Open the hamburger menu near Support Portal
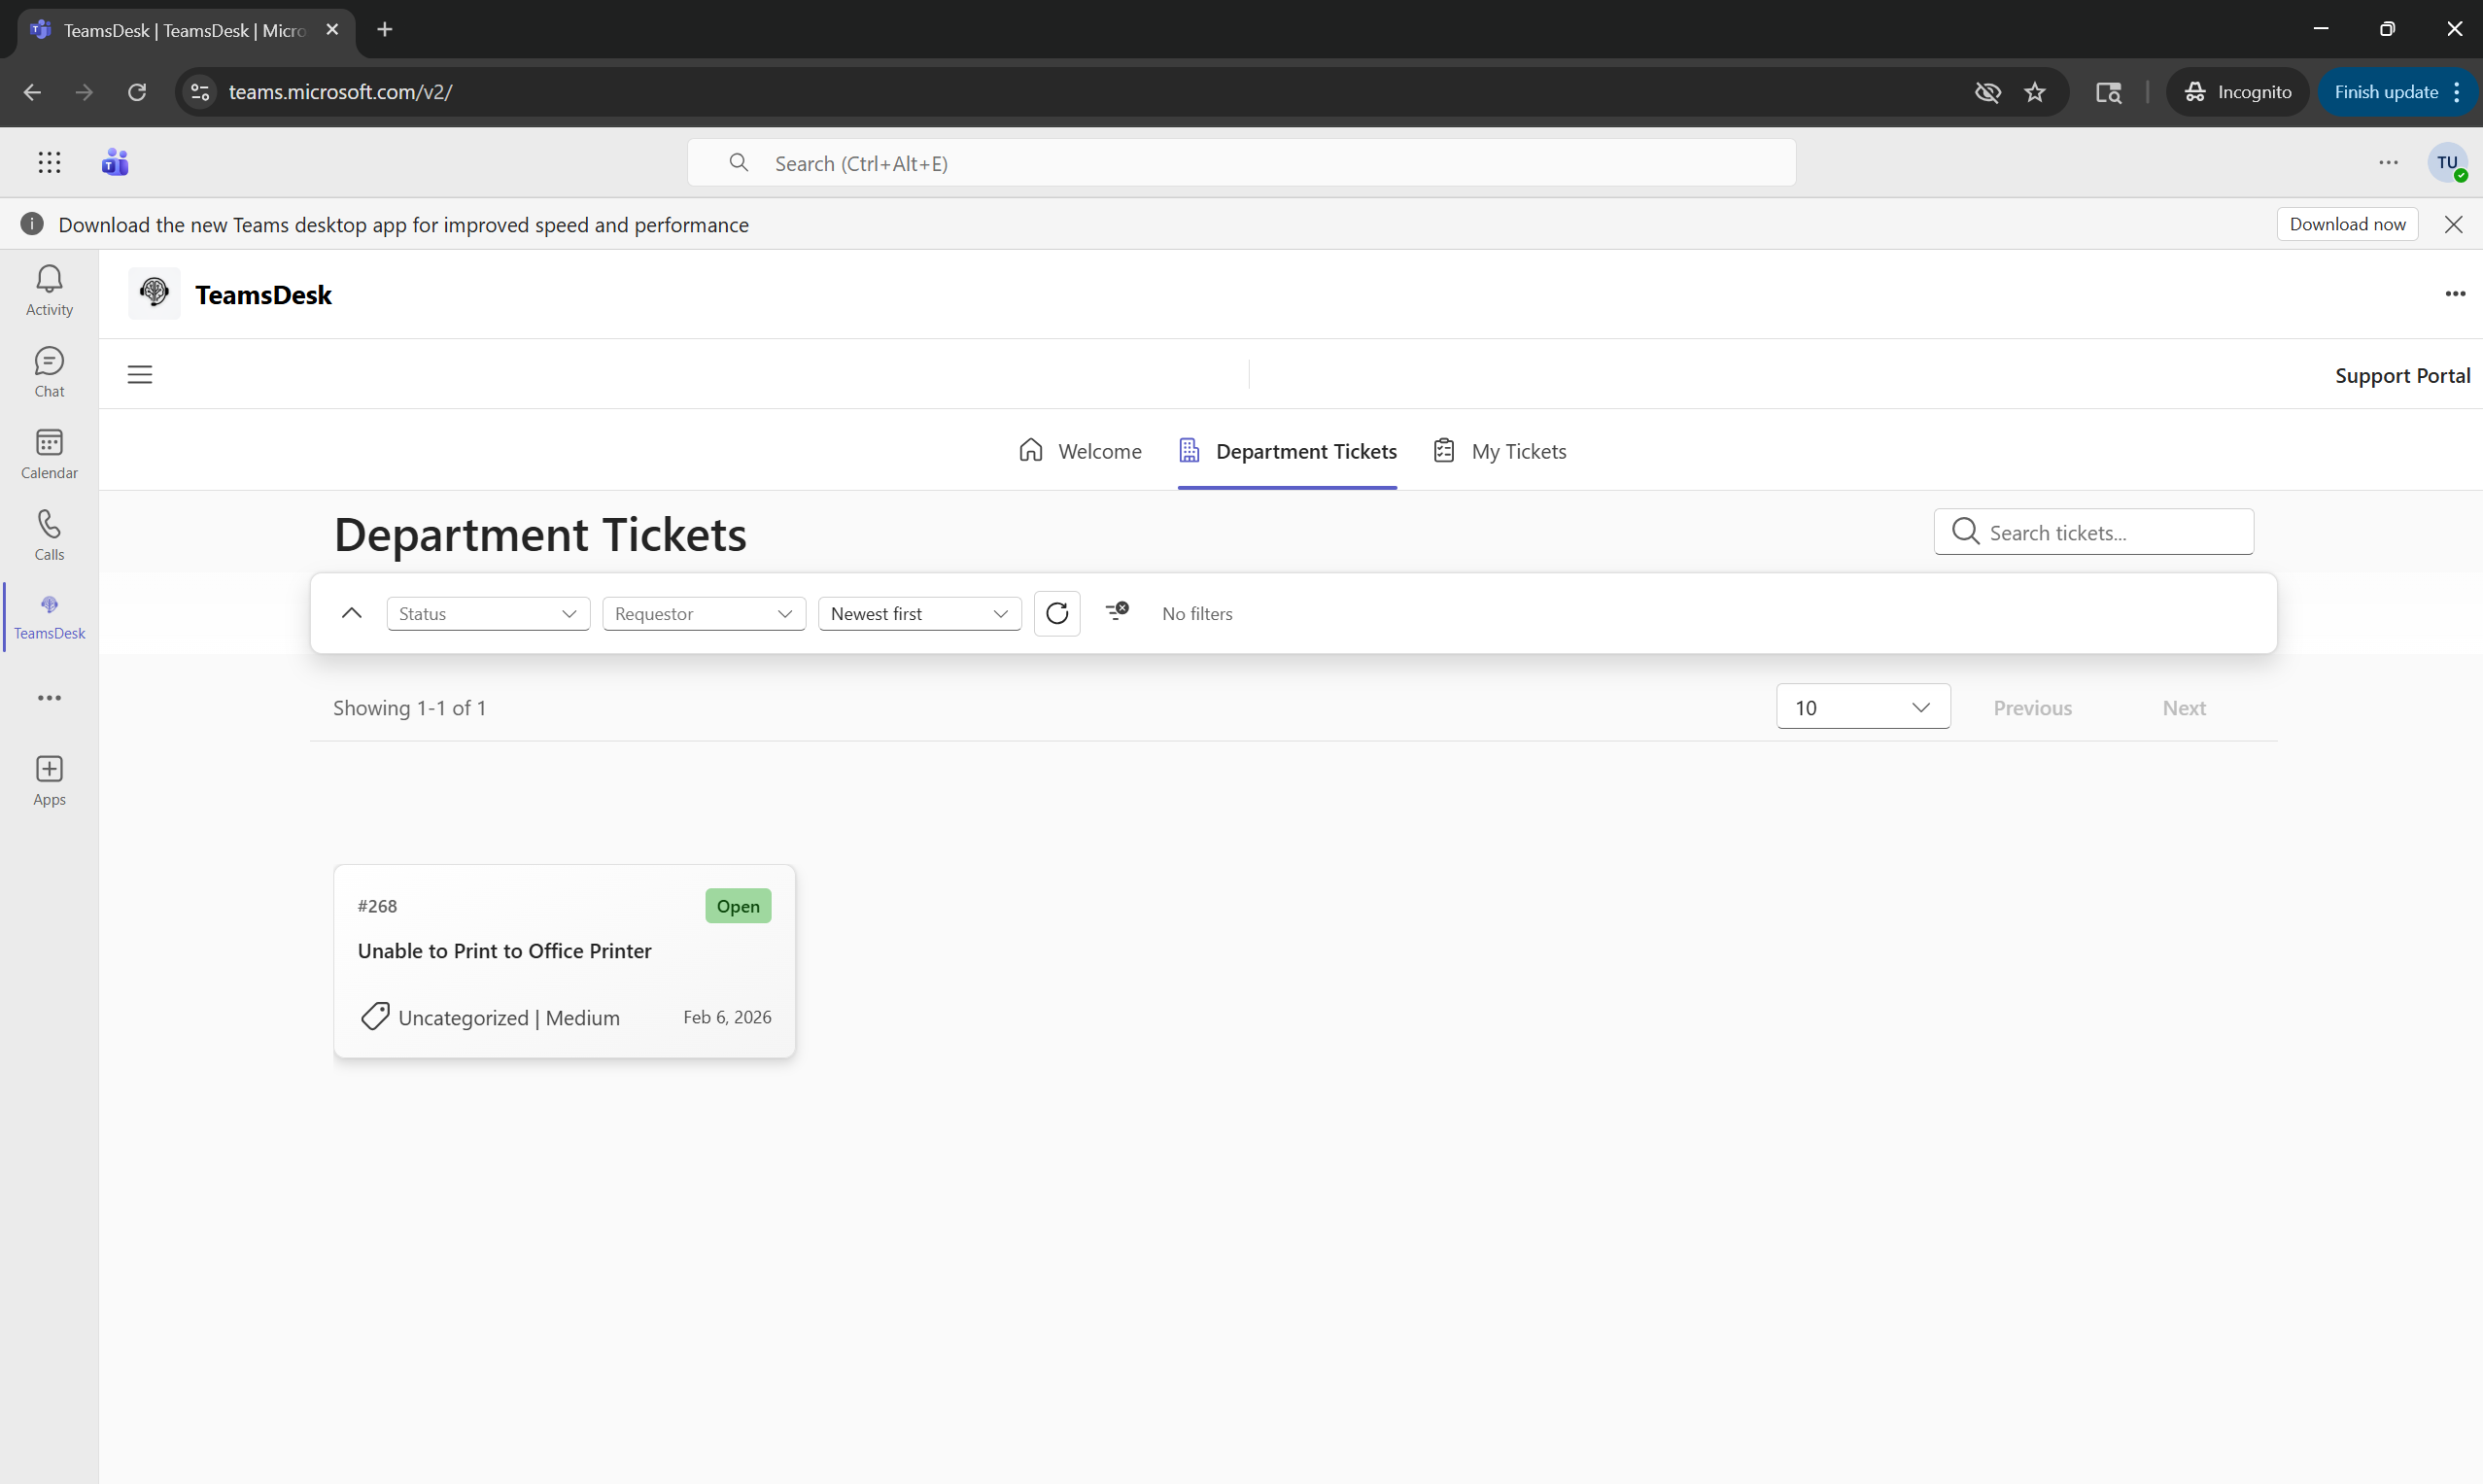This screenshot has width=2483, height=1484. (x=139, y=373)
